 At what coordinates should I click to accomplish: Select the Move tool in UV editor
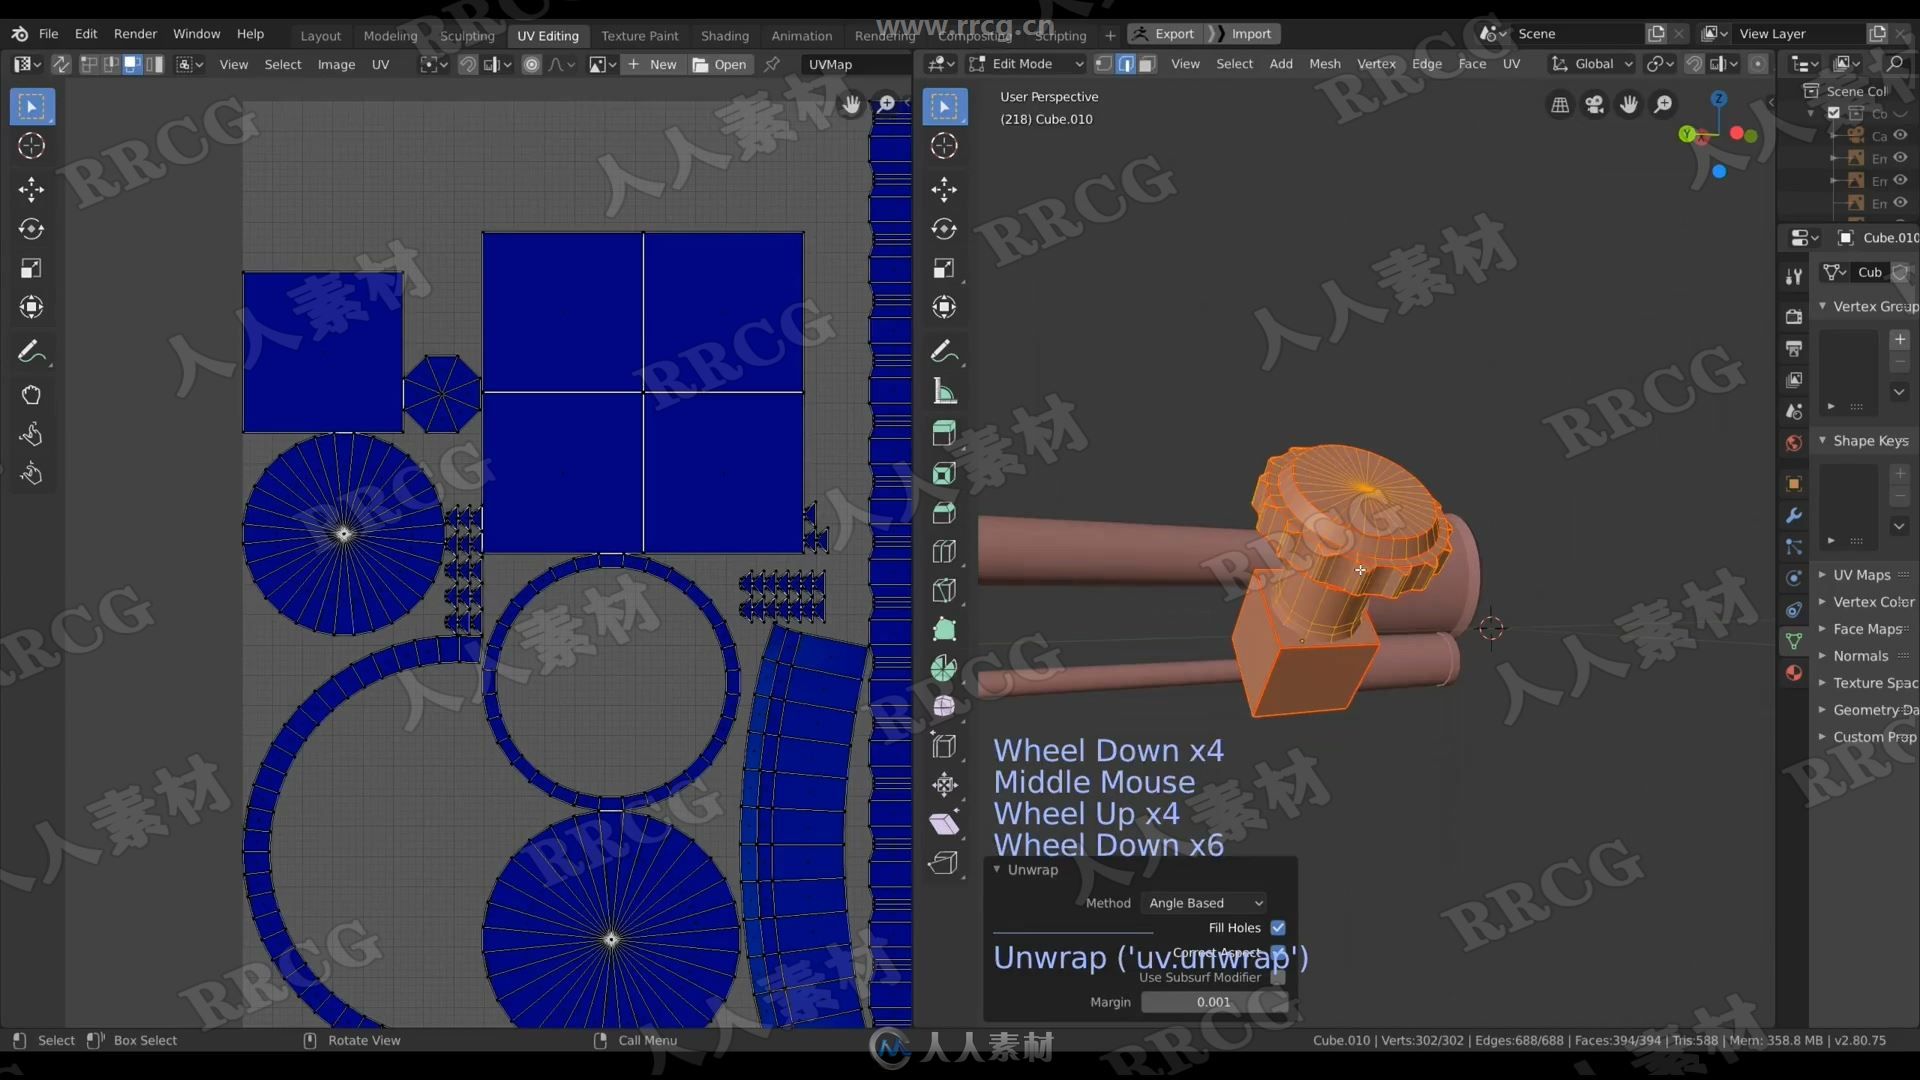pos(32,187)
